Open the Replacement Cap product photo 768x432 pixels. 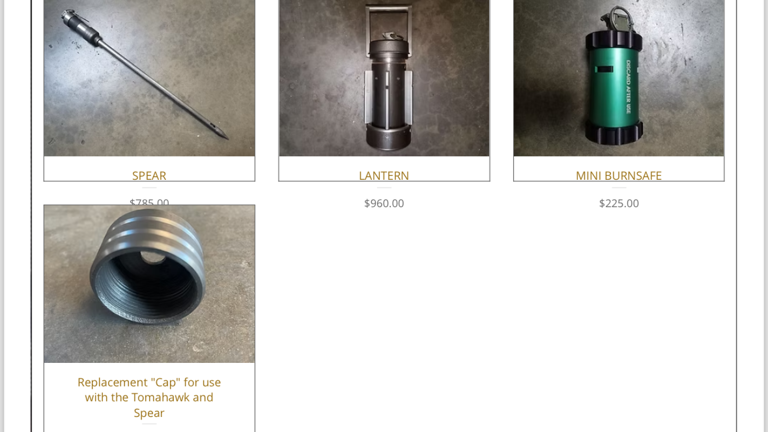click(x=149, y=284)
